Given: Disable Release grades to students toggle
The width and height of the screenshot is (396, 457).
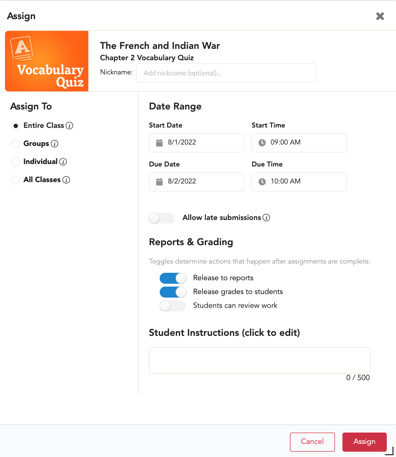Looking at the screenshot, I should pos(173,292).
